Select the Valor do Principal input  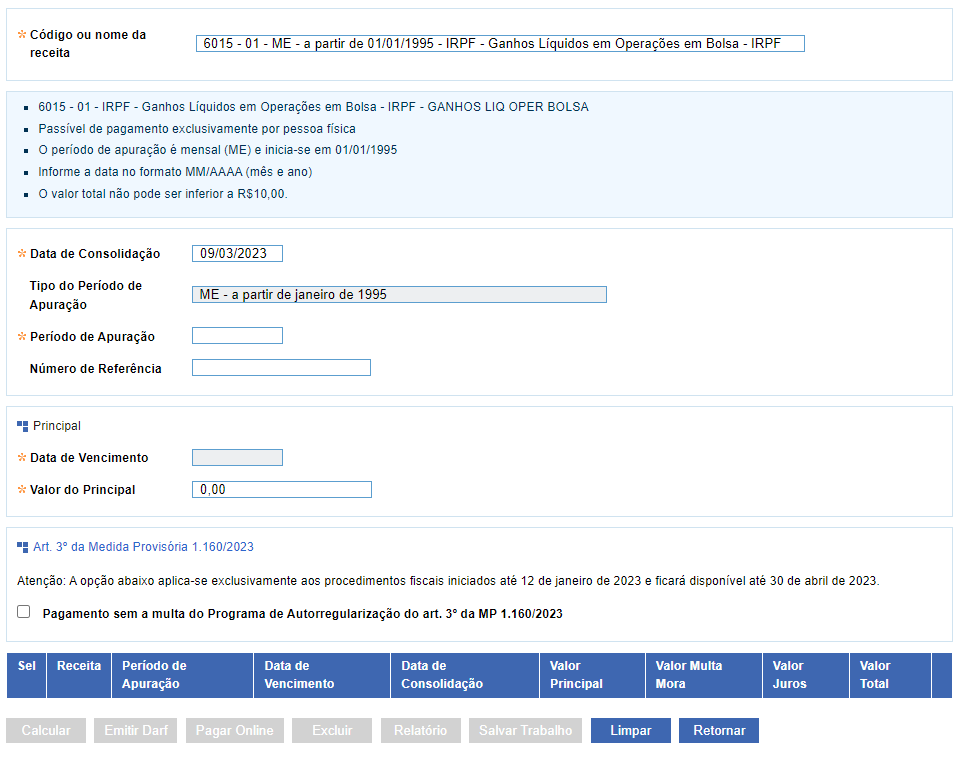281,490
